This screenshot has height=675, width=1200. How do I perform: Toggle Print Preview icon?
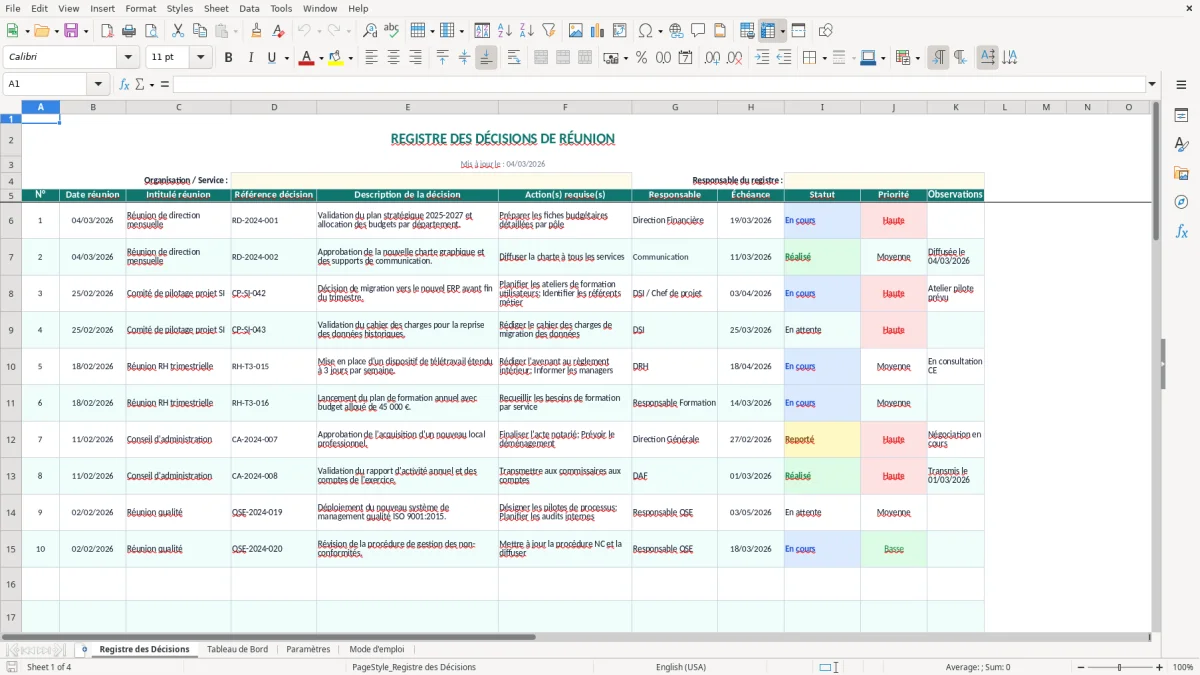(150, 31)
